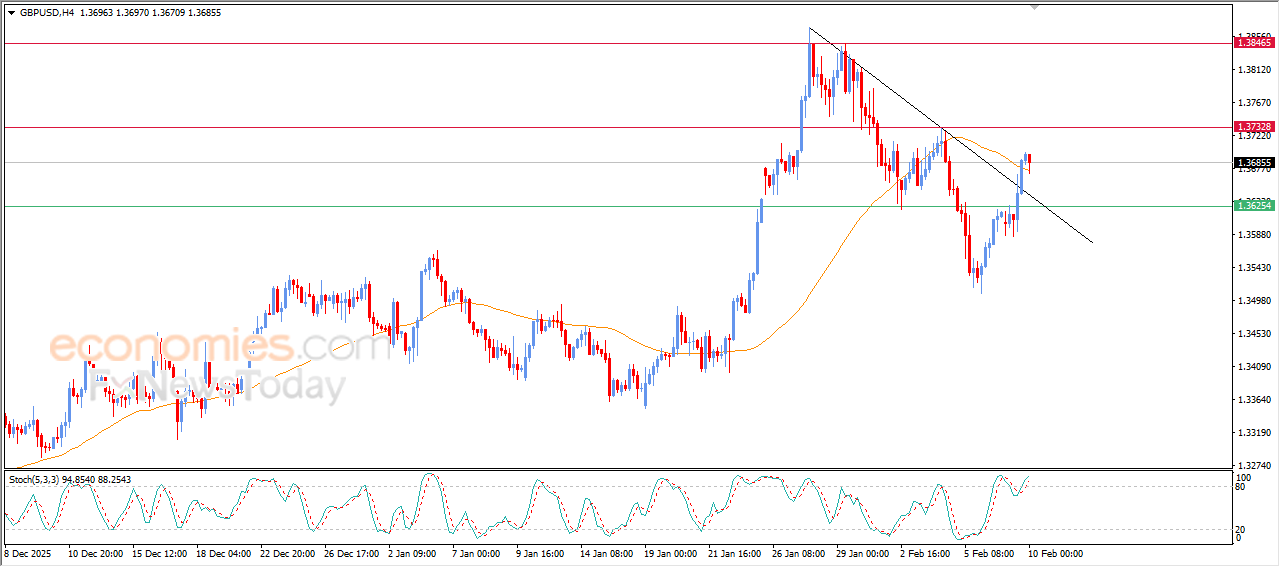
Task: Click the 2 Jan 09:00 time label
Action: pos(414,553)
